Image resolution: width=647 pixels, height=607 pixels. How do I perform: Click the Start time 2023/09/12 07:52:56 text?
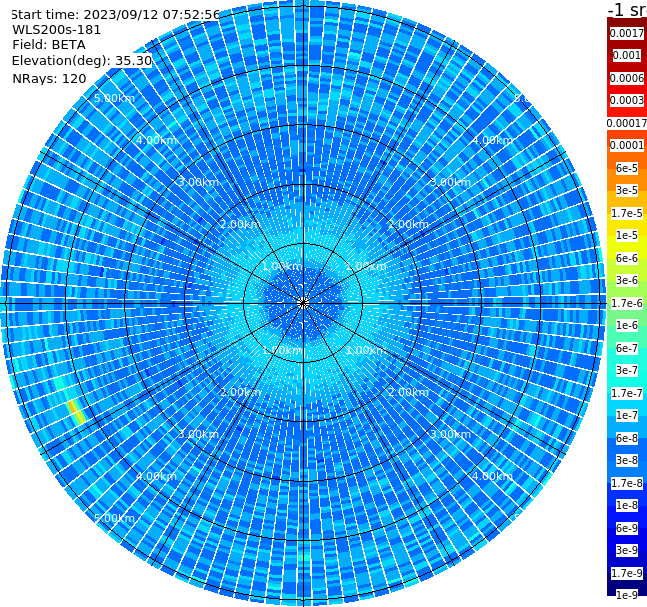115,15
